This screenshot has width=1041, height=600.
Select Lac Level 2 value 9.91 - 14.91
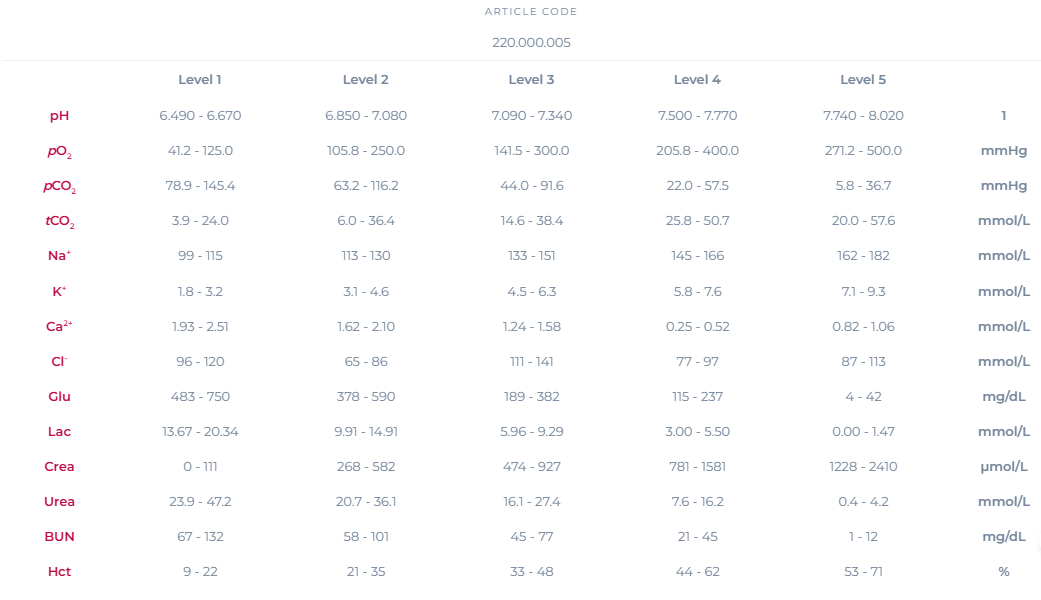tap(366, 432)
